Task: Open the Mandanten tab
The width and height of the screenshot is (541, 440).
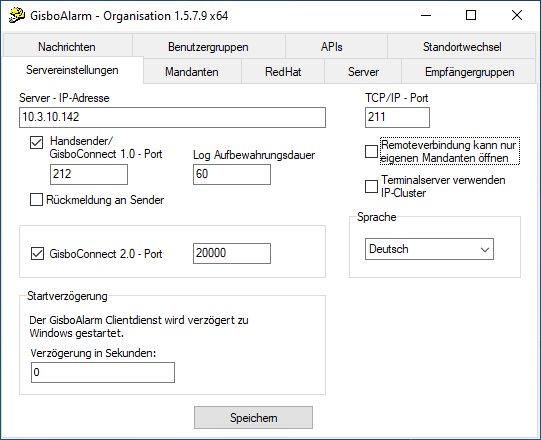Action: pyautogui.click(x=192, y=71)
